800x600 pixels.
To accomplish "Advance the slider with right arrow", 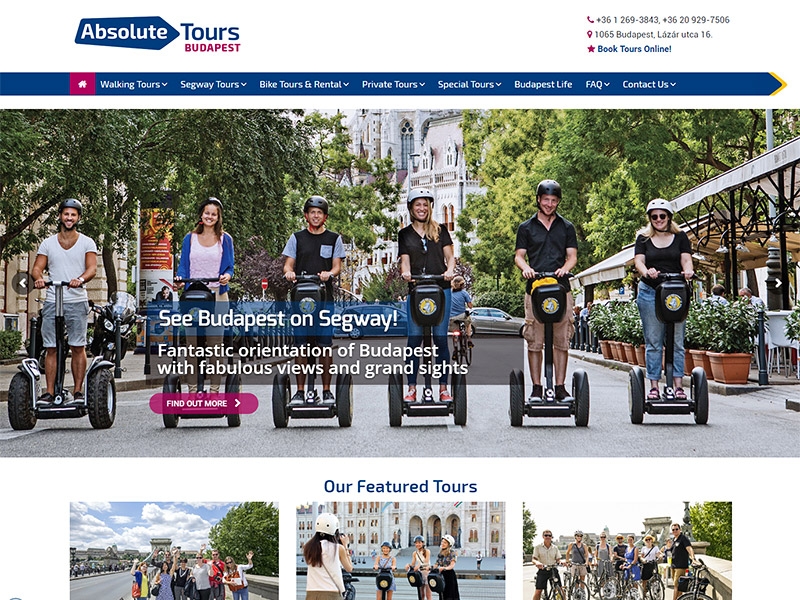I will (x=778, y=283).
